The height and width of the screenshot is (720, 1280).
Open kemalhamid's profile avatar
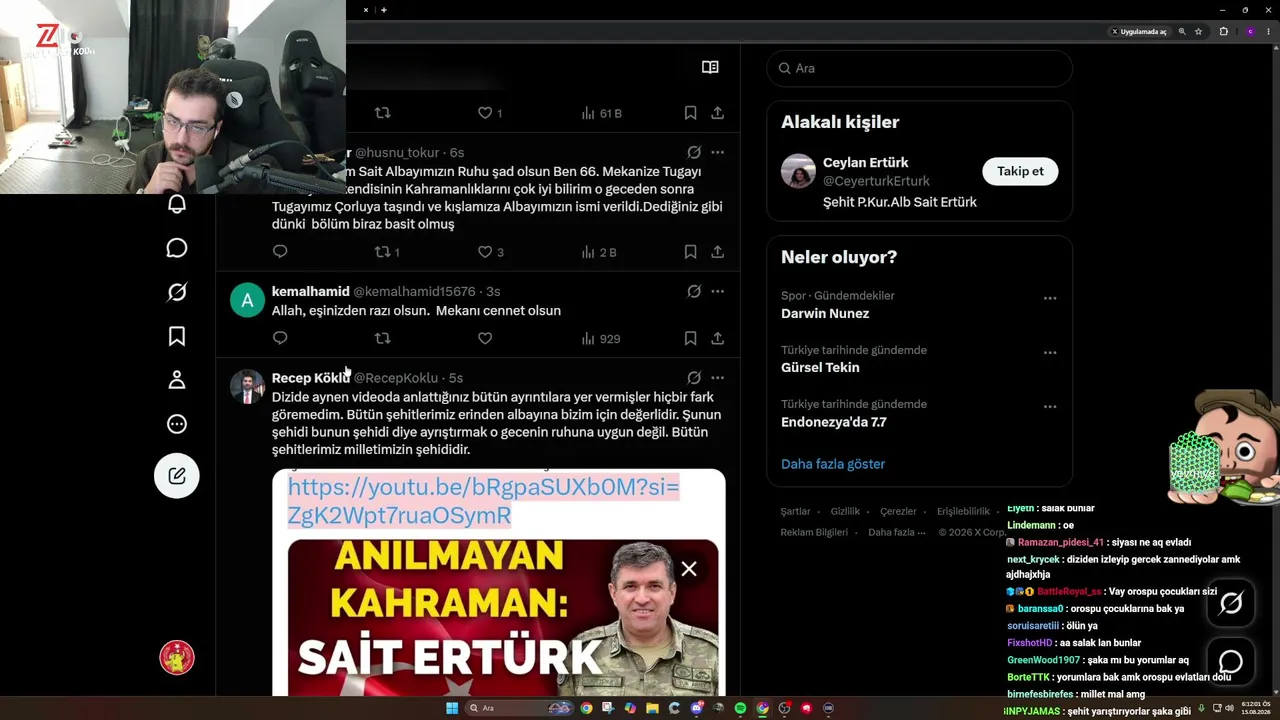tap(247, 300)
